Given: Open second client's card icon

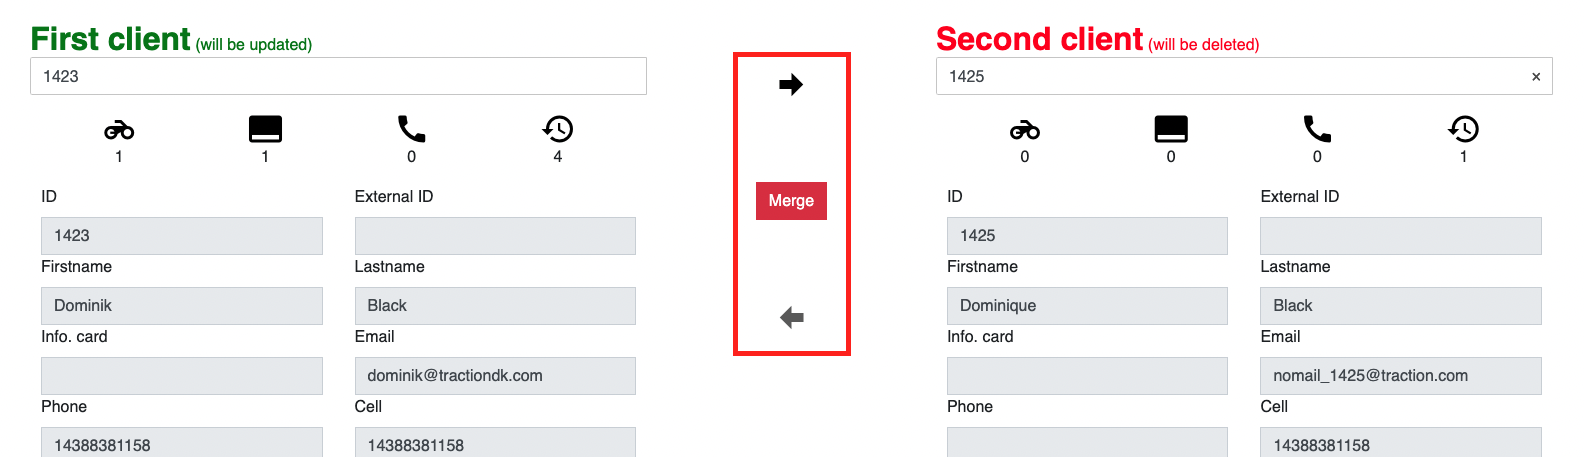Looking at the screenshot, I should pyautogui.click(x=1171, y=129).
